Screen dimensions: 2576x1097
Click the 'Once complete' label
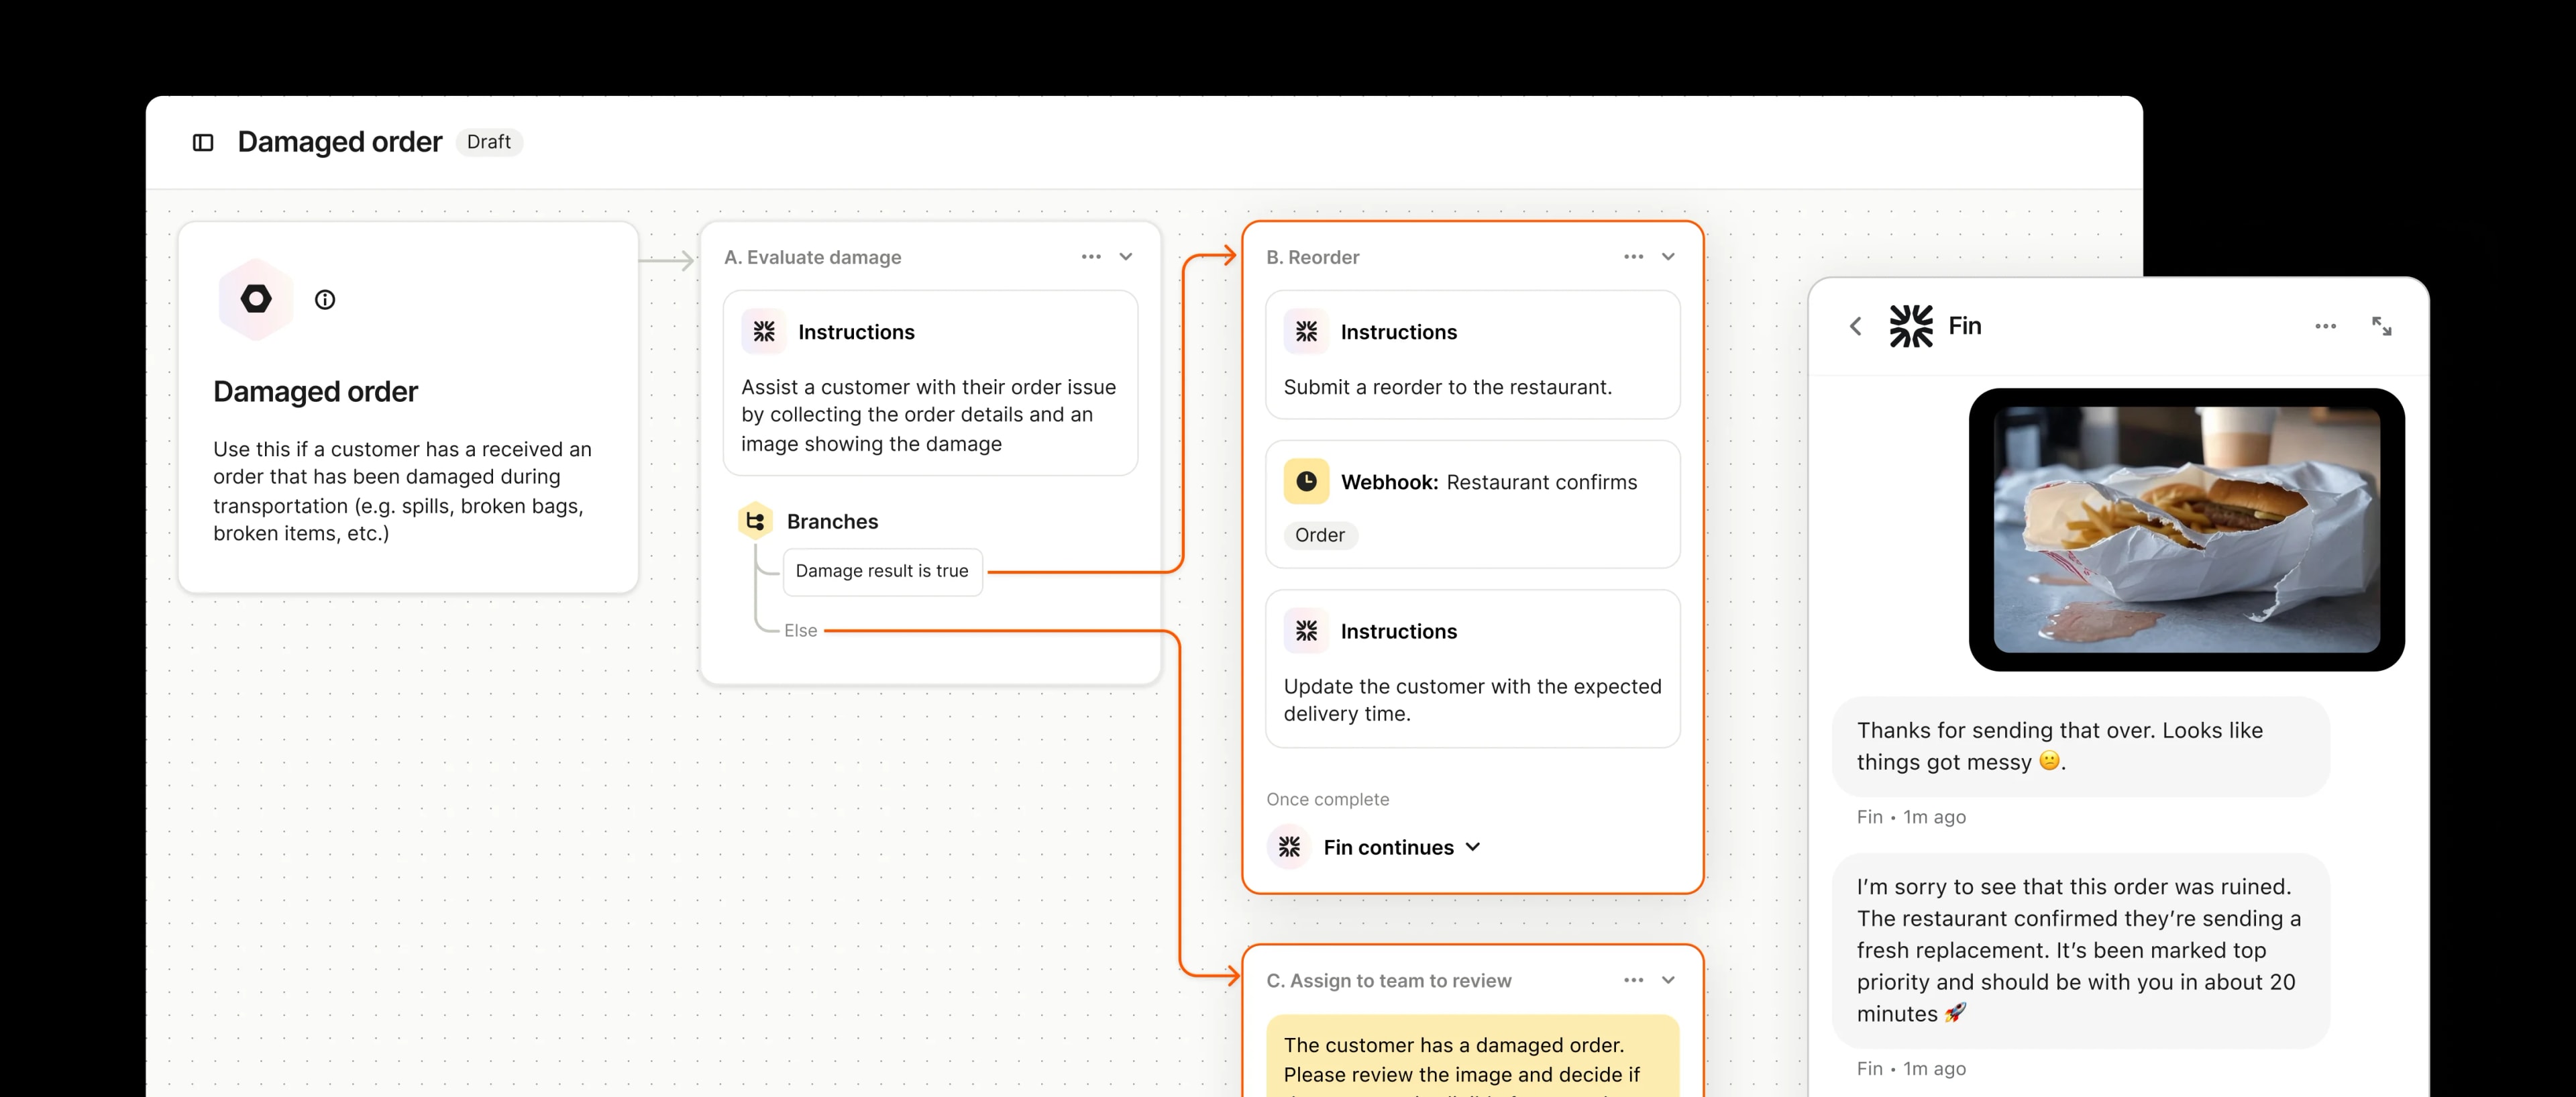coord(1327,799)
